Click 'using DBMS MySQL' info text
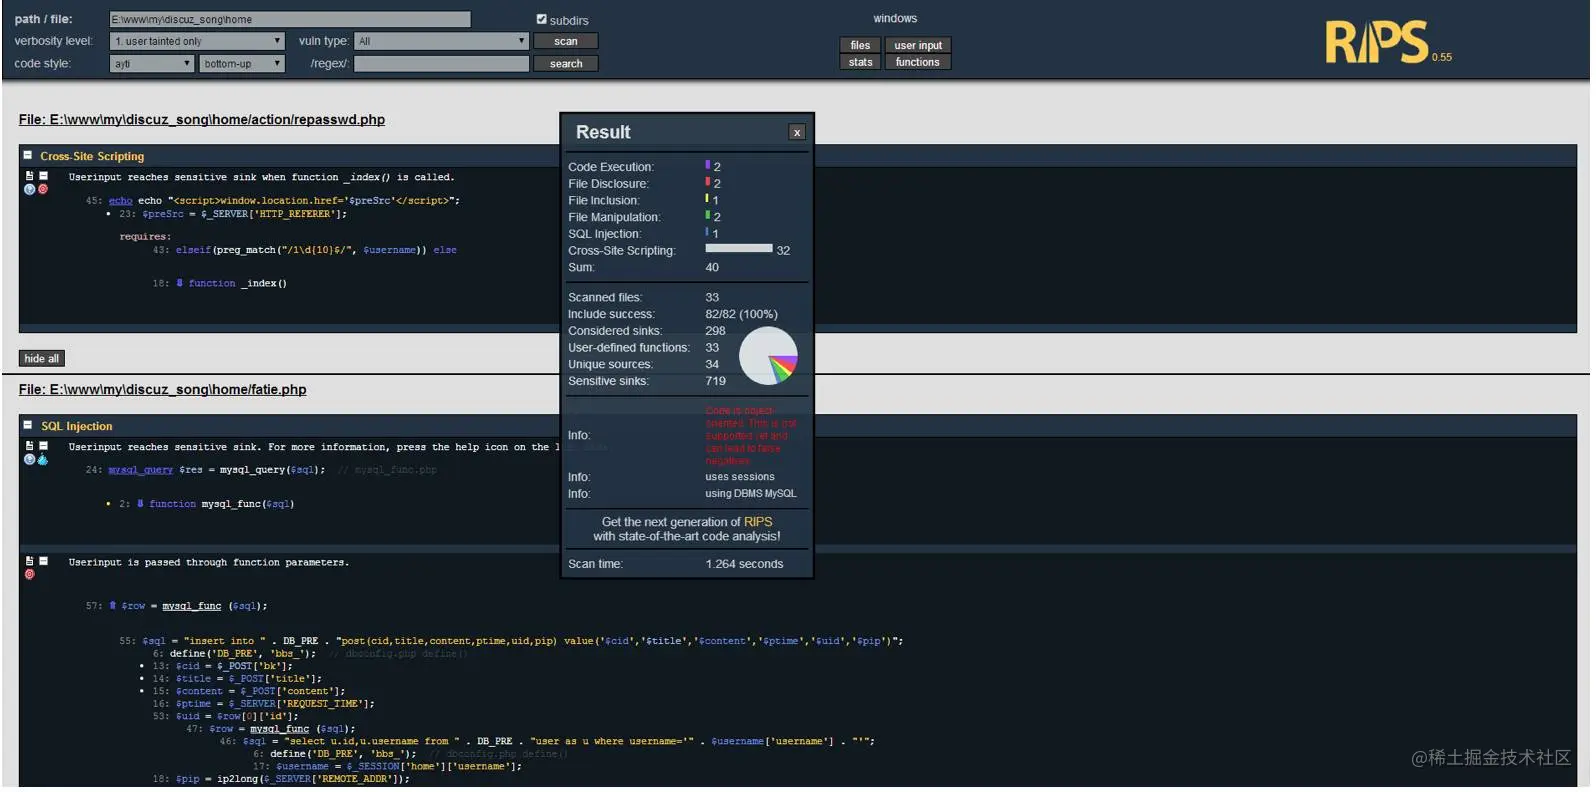The image size is (1596, 792). 751,494
